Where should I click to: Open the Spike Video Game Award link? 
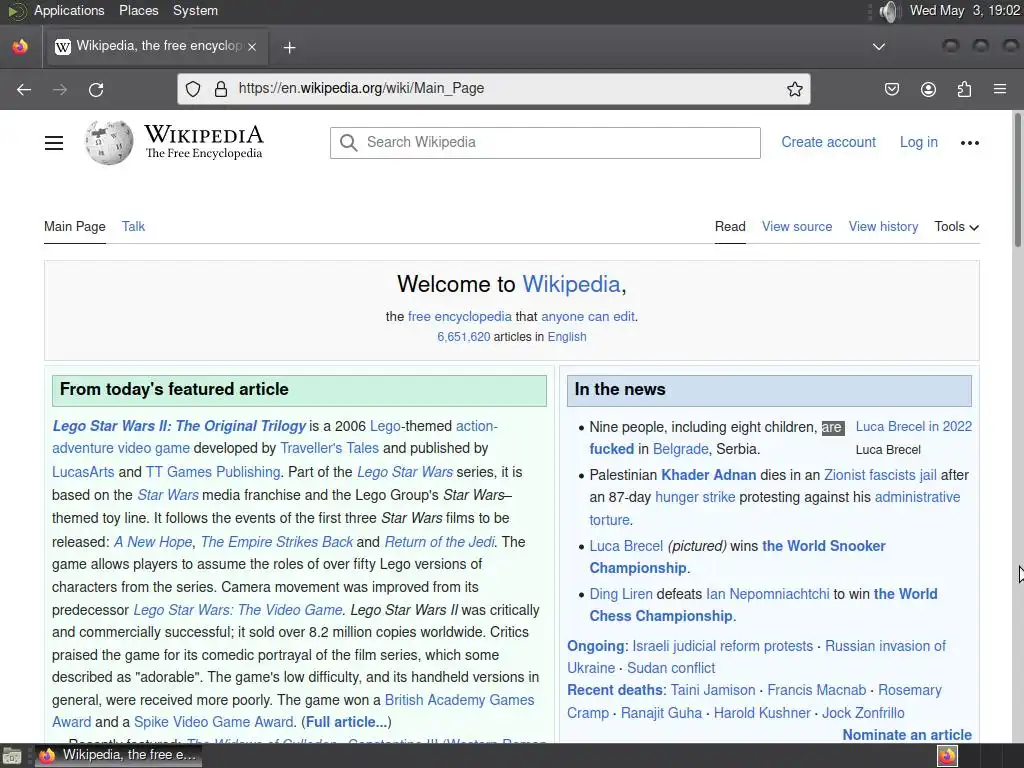coord(214,722)
